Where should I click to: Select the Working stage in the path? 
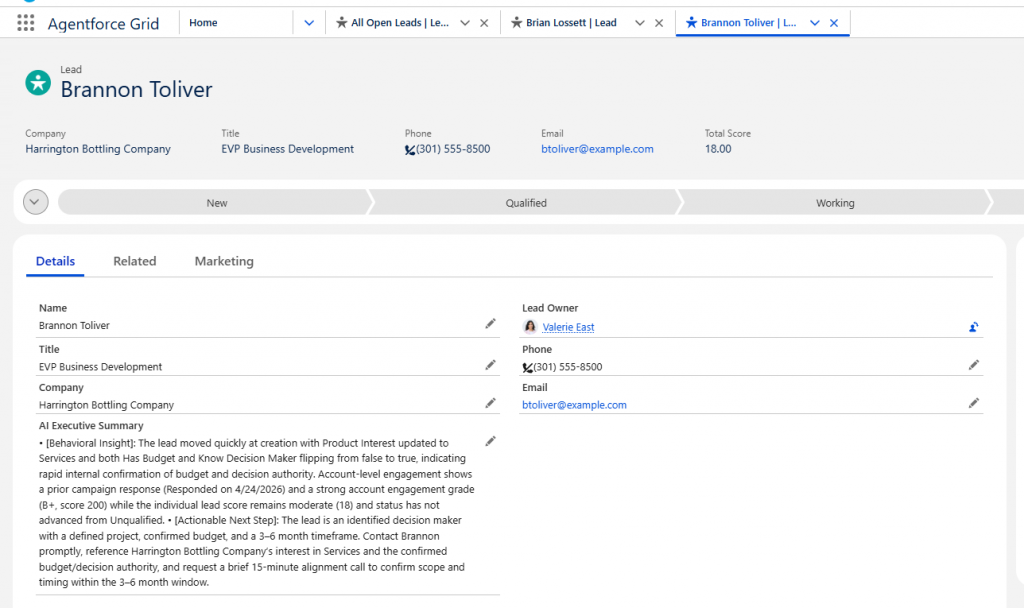(x=835, y=202)
